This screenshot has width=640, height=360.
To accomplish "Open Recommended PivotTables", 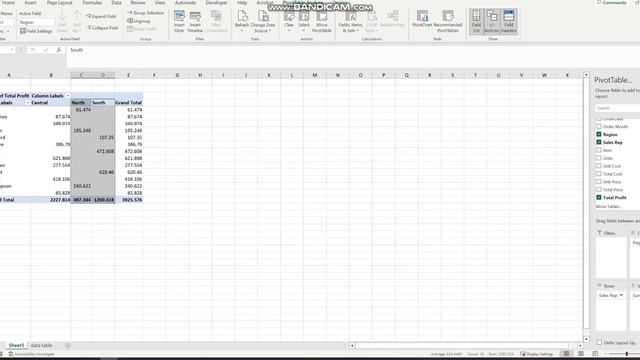I will coord(448,22).
